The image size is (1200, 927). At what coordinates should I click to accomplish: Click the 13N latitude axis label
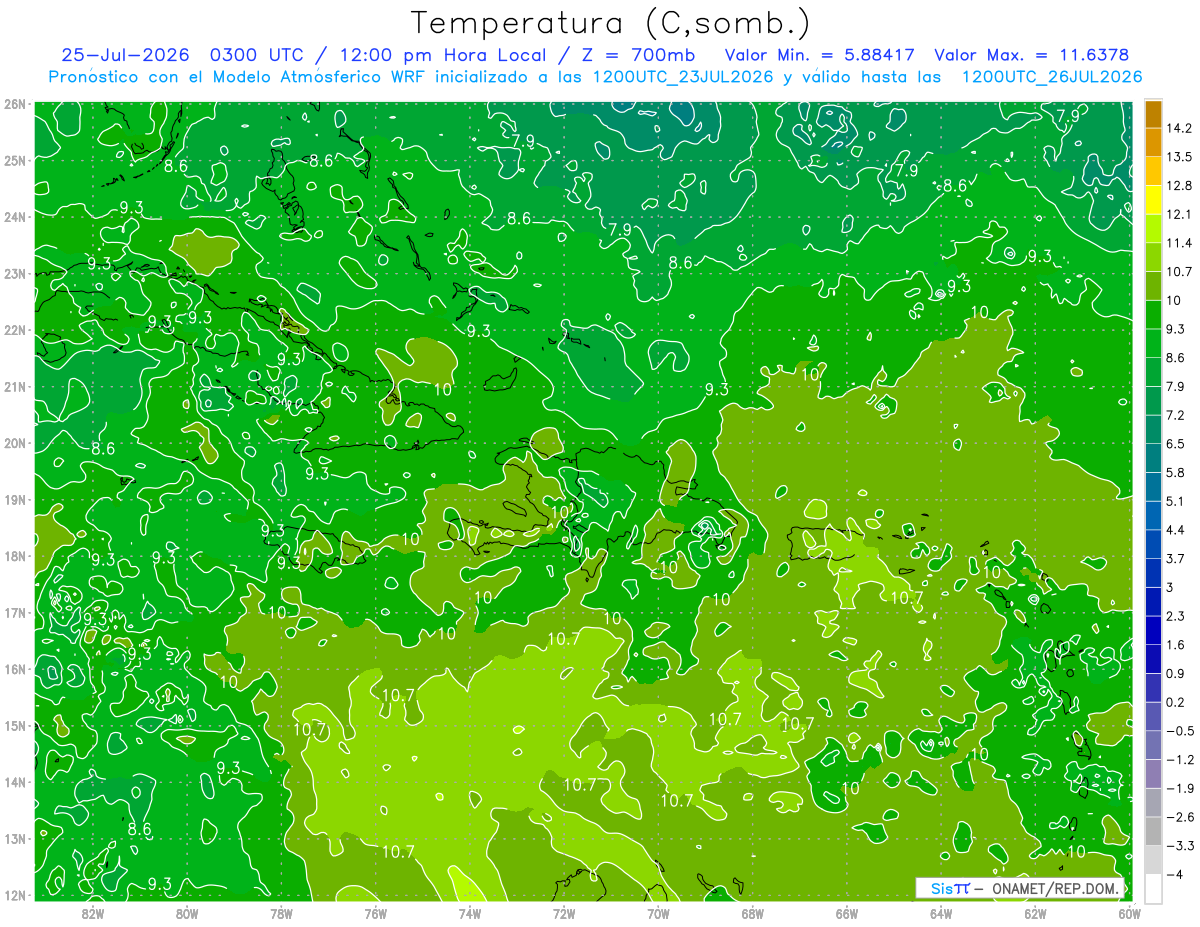pos(15,839)
